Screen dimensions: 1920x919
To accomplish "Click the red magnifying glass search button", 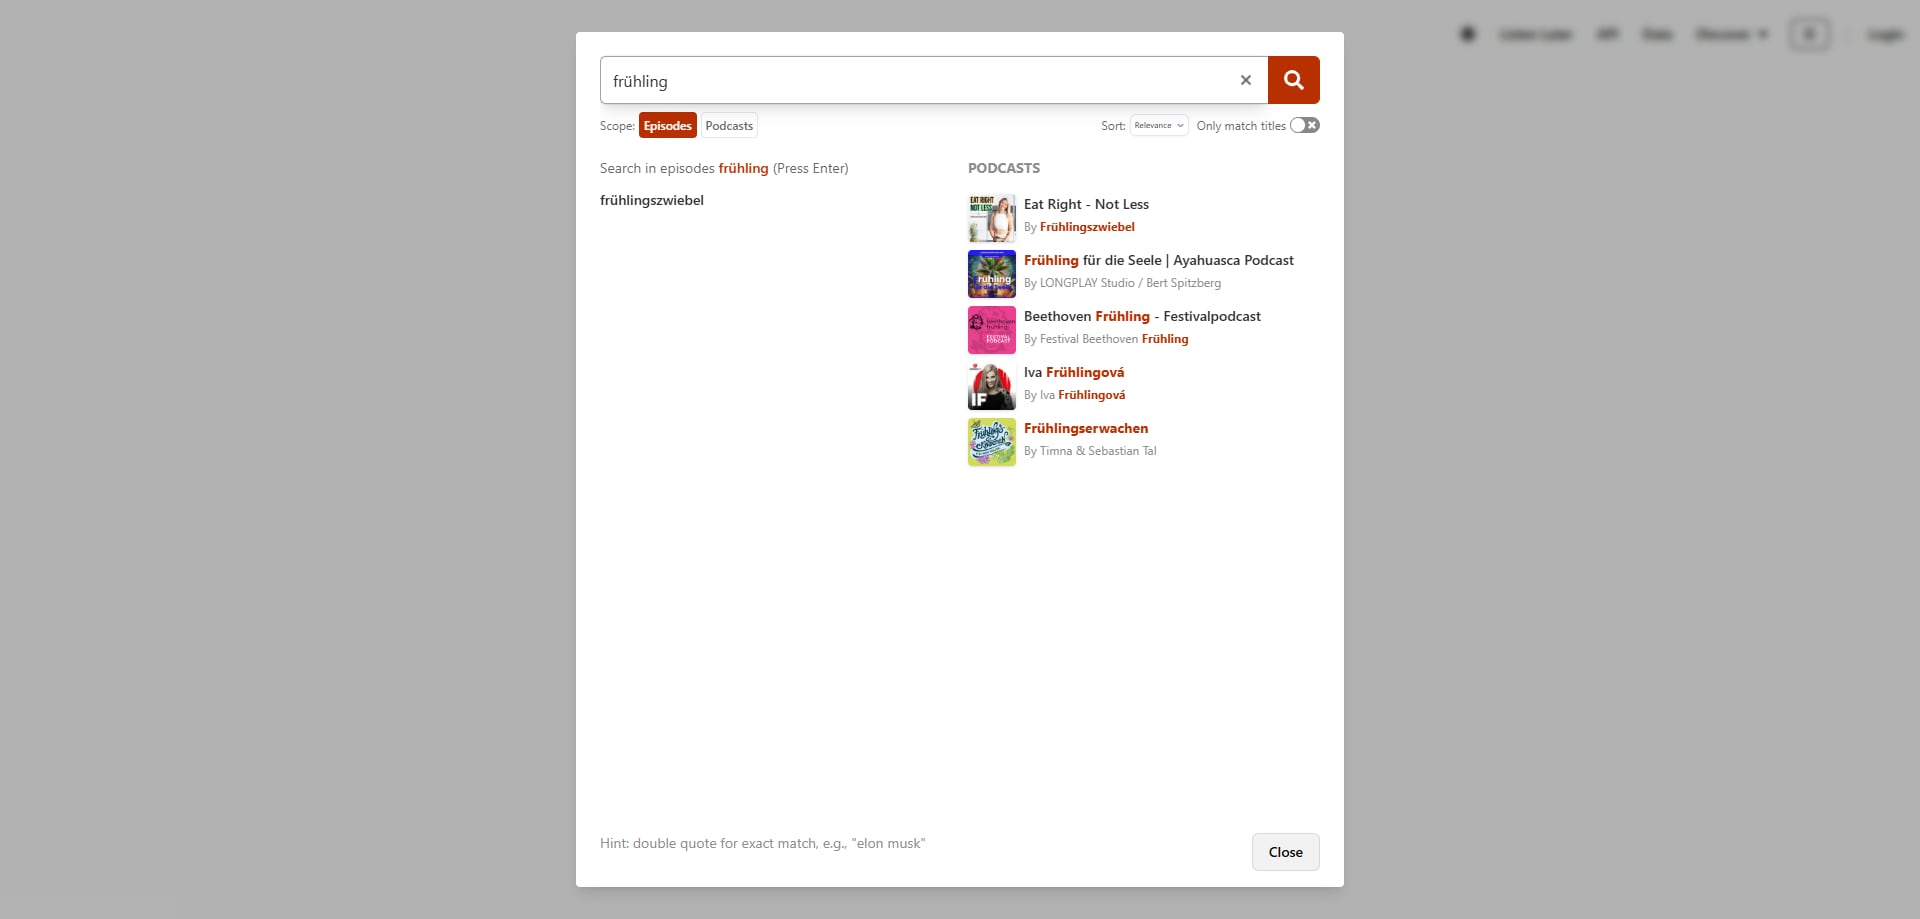I will click(x=1293, y=80).
